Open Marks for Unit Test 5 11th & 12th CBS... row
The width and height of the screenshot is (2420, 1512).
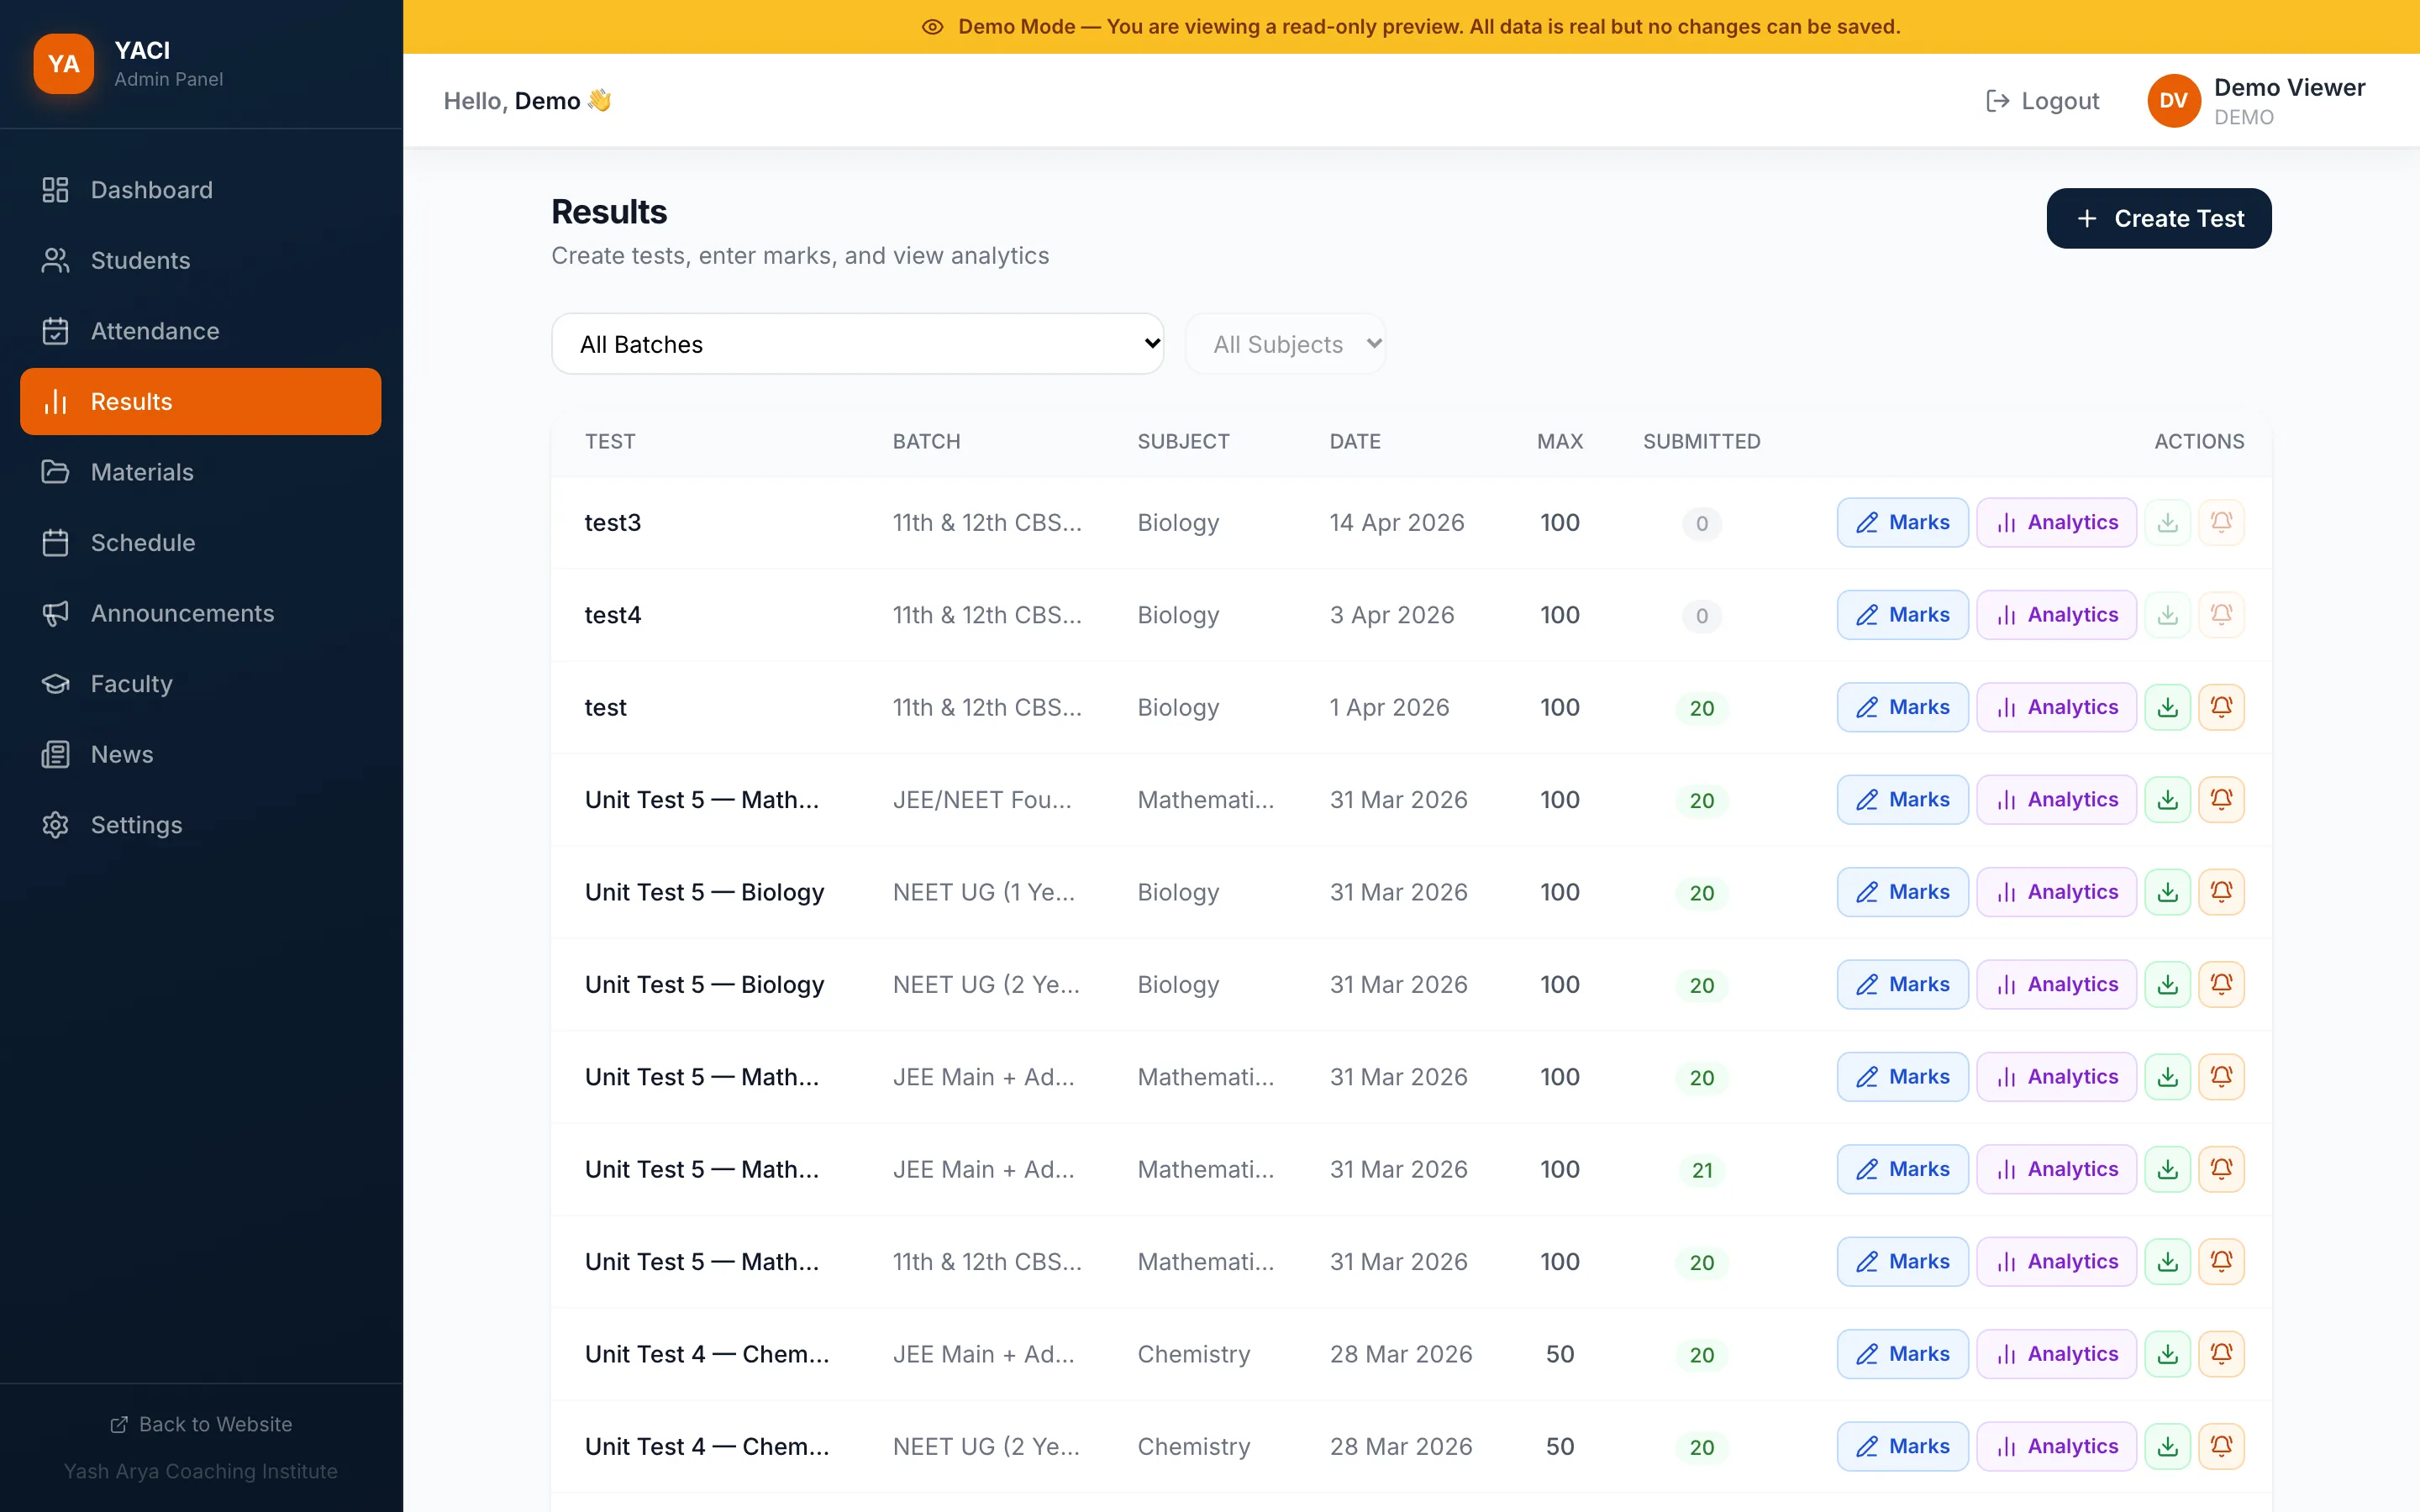coord(1902,1262)
